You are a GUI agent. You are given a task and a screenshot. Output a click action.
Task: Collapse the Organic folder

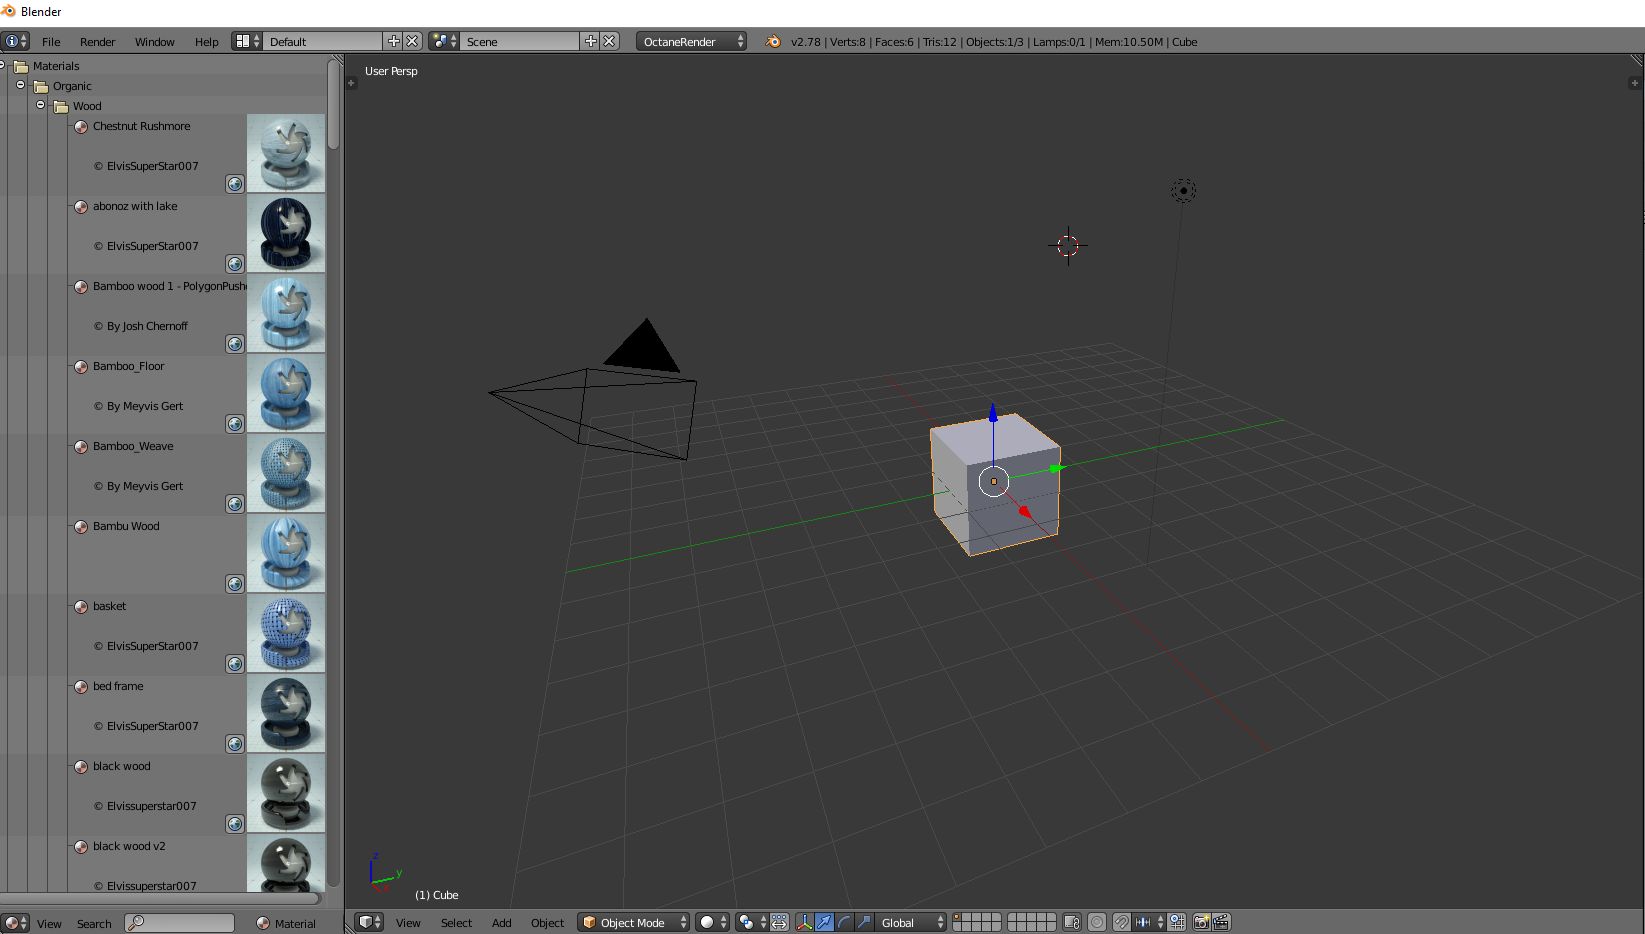point(21,85)
